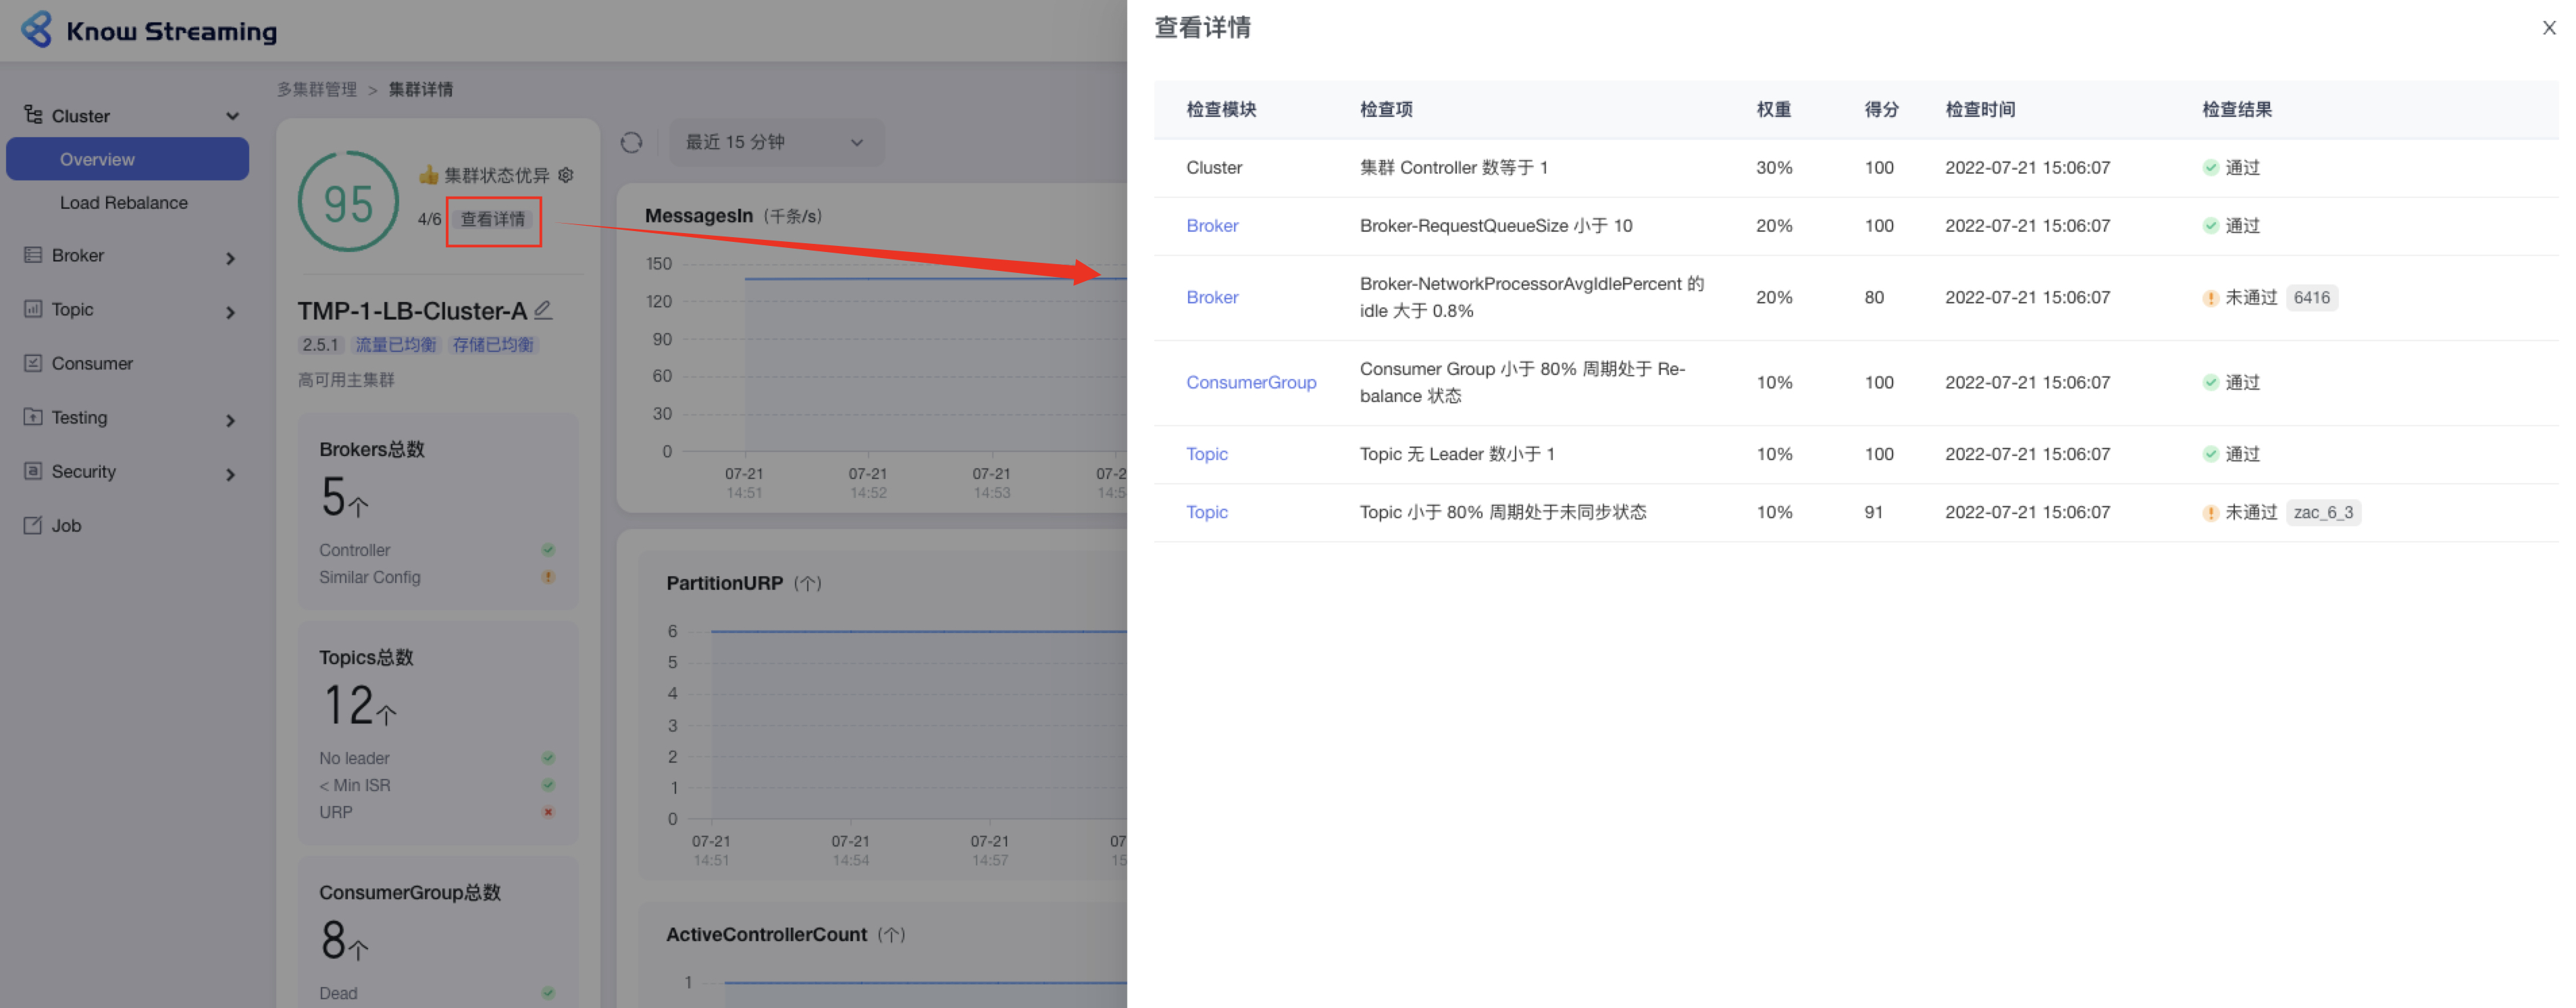Expand the Security sidebar menu
The height and width of the screenshot is (1008, 2576).
click(x=230, y=473)
